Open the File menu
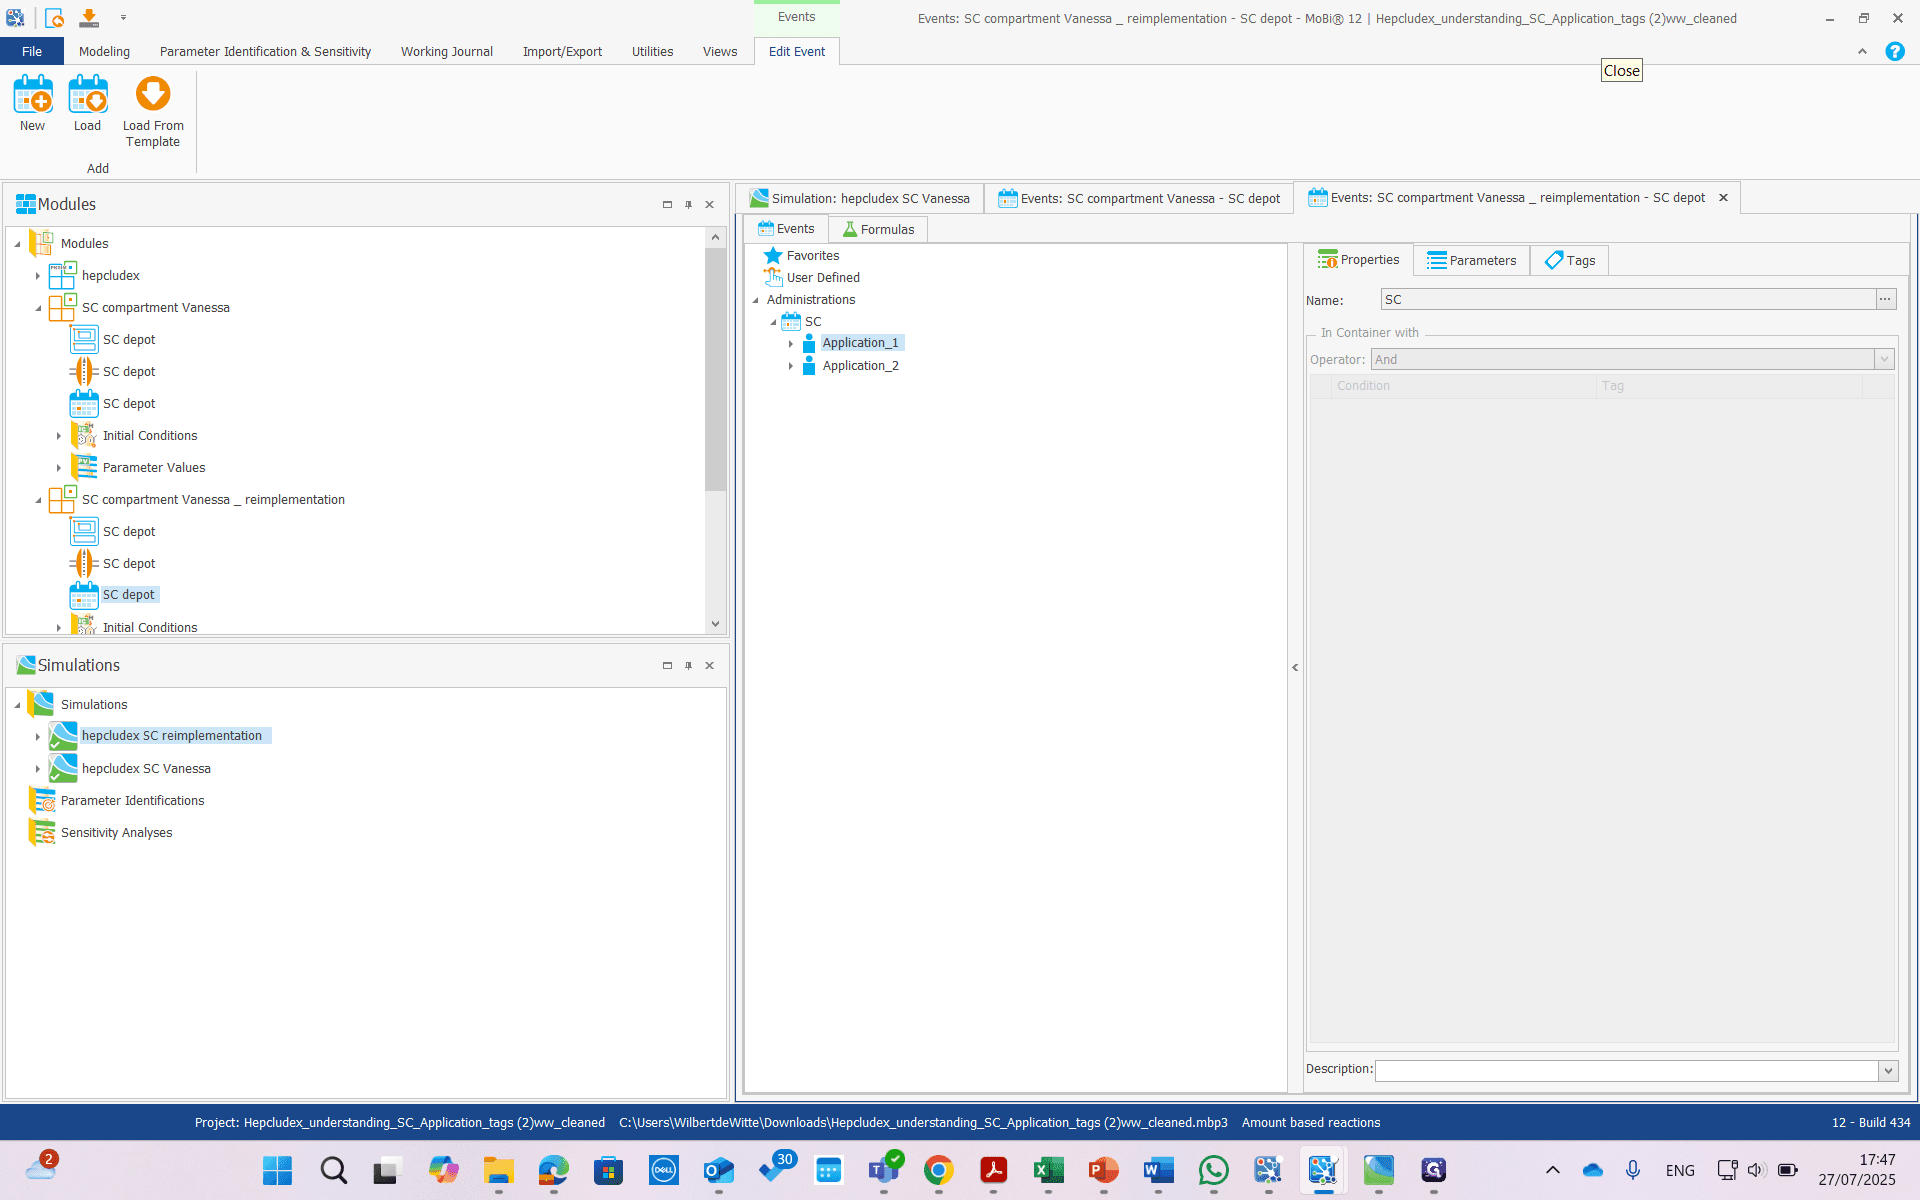Image resolution: width=1920 pixels, height=1200 pixels. pyautogui.click(x=32, y=52)
